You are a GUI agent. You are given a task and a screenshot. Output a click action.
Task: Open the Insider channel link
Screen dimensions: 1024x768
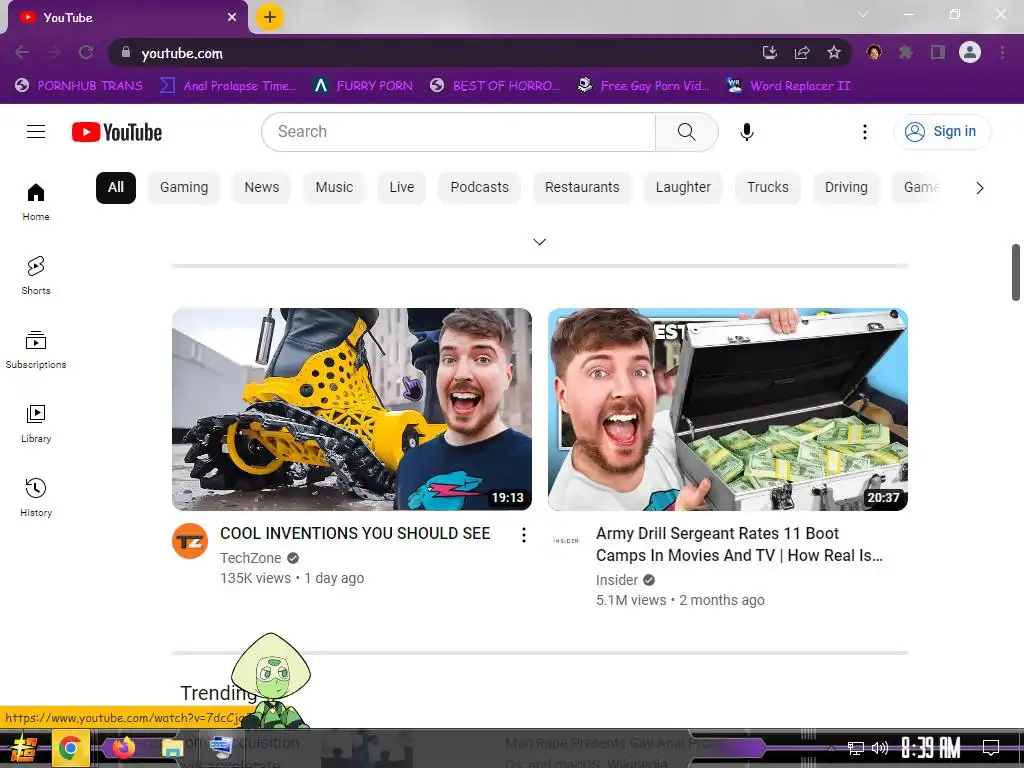point(616,581)
